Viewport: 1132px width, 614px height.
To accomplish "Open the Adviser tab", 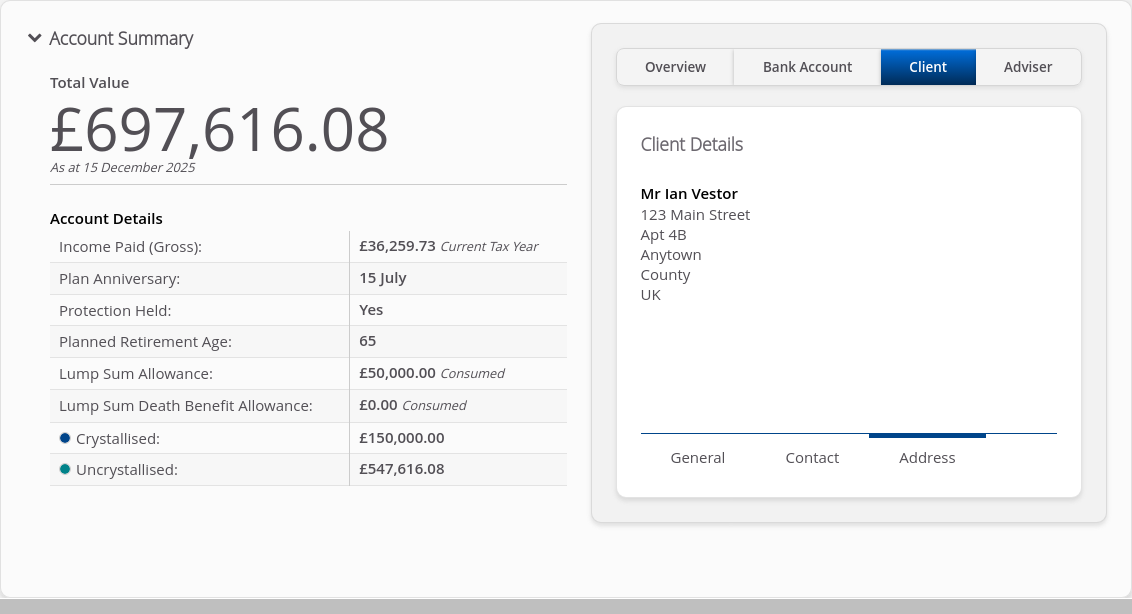I will (1028, 67).
